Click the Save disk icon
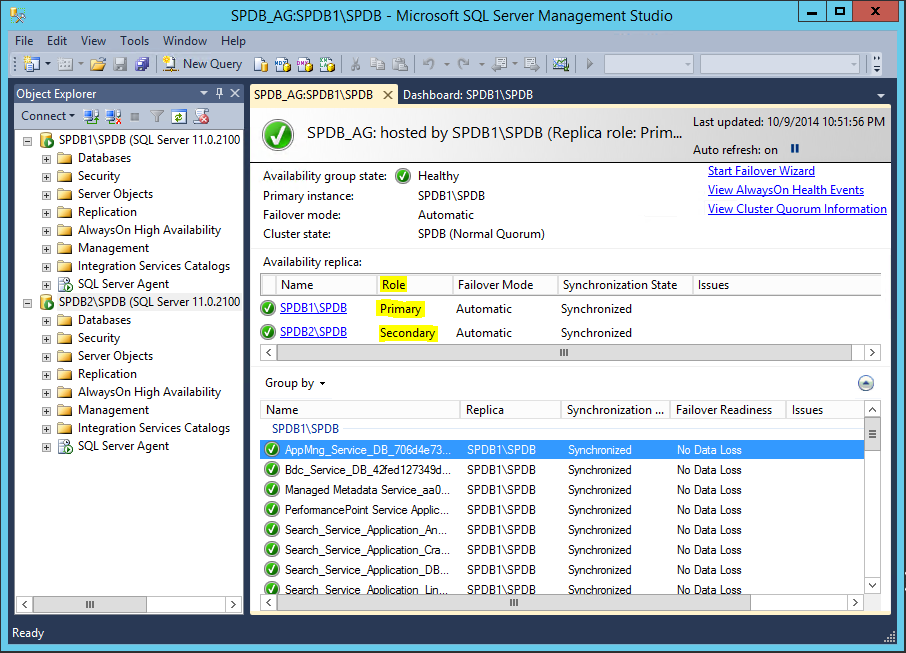 [x=120, y=64]
